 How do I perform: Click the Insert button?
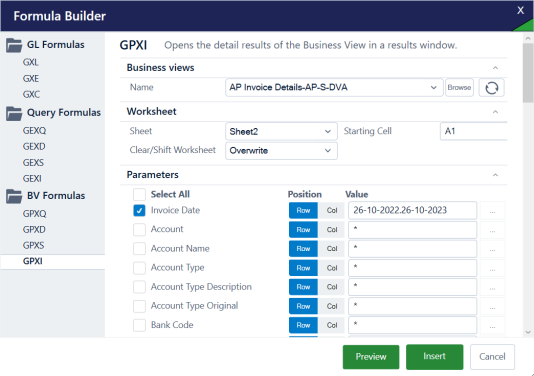click(434, 357)
